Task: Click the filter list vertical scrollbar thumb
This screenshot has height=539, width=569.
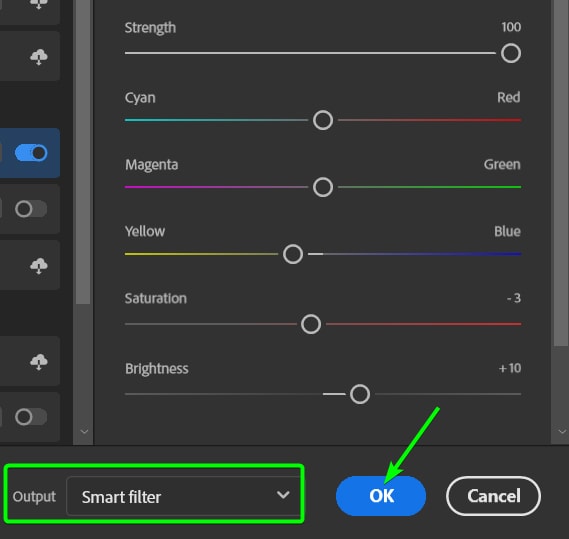Action: 83,152
